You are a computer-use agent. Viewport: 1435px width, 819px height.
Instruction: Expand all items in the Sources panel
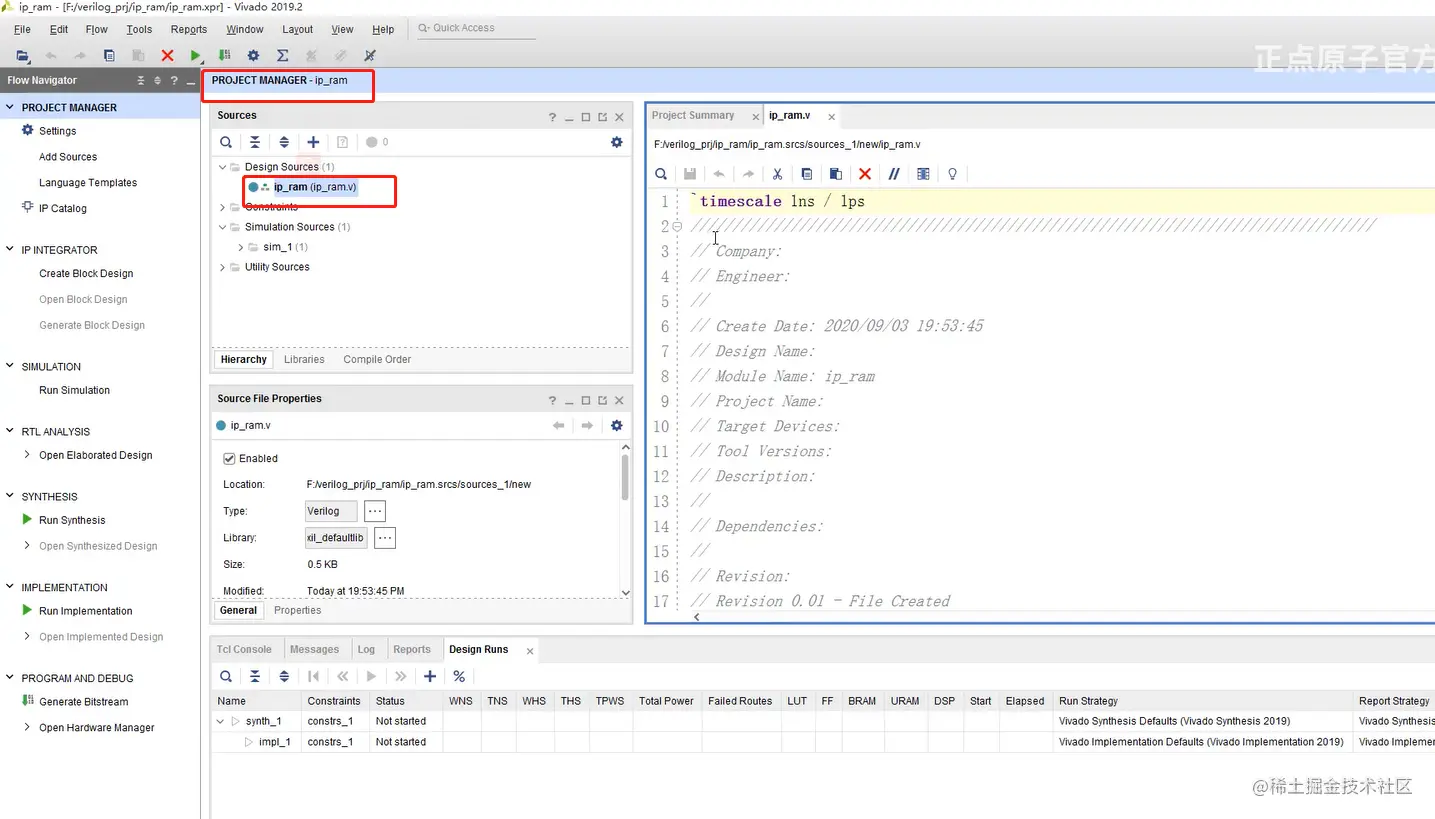point(284,143)
